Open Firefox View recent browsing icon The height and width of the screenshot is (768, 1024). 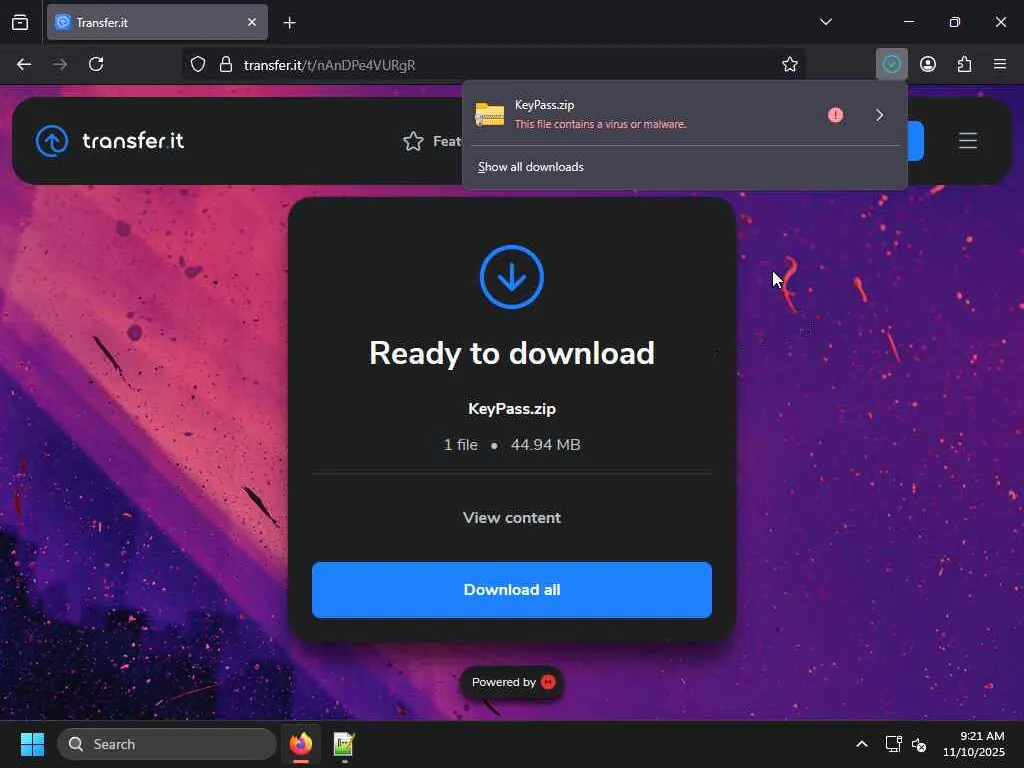20,22
